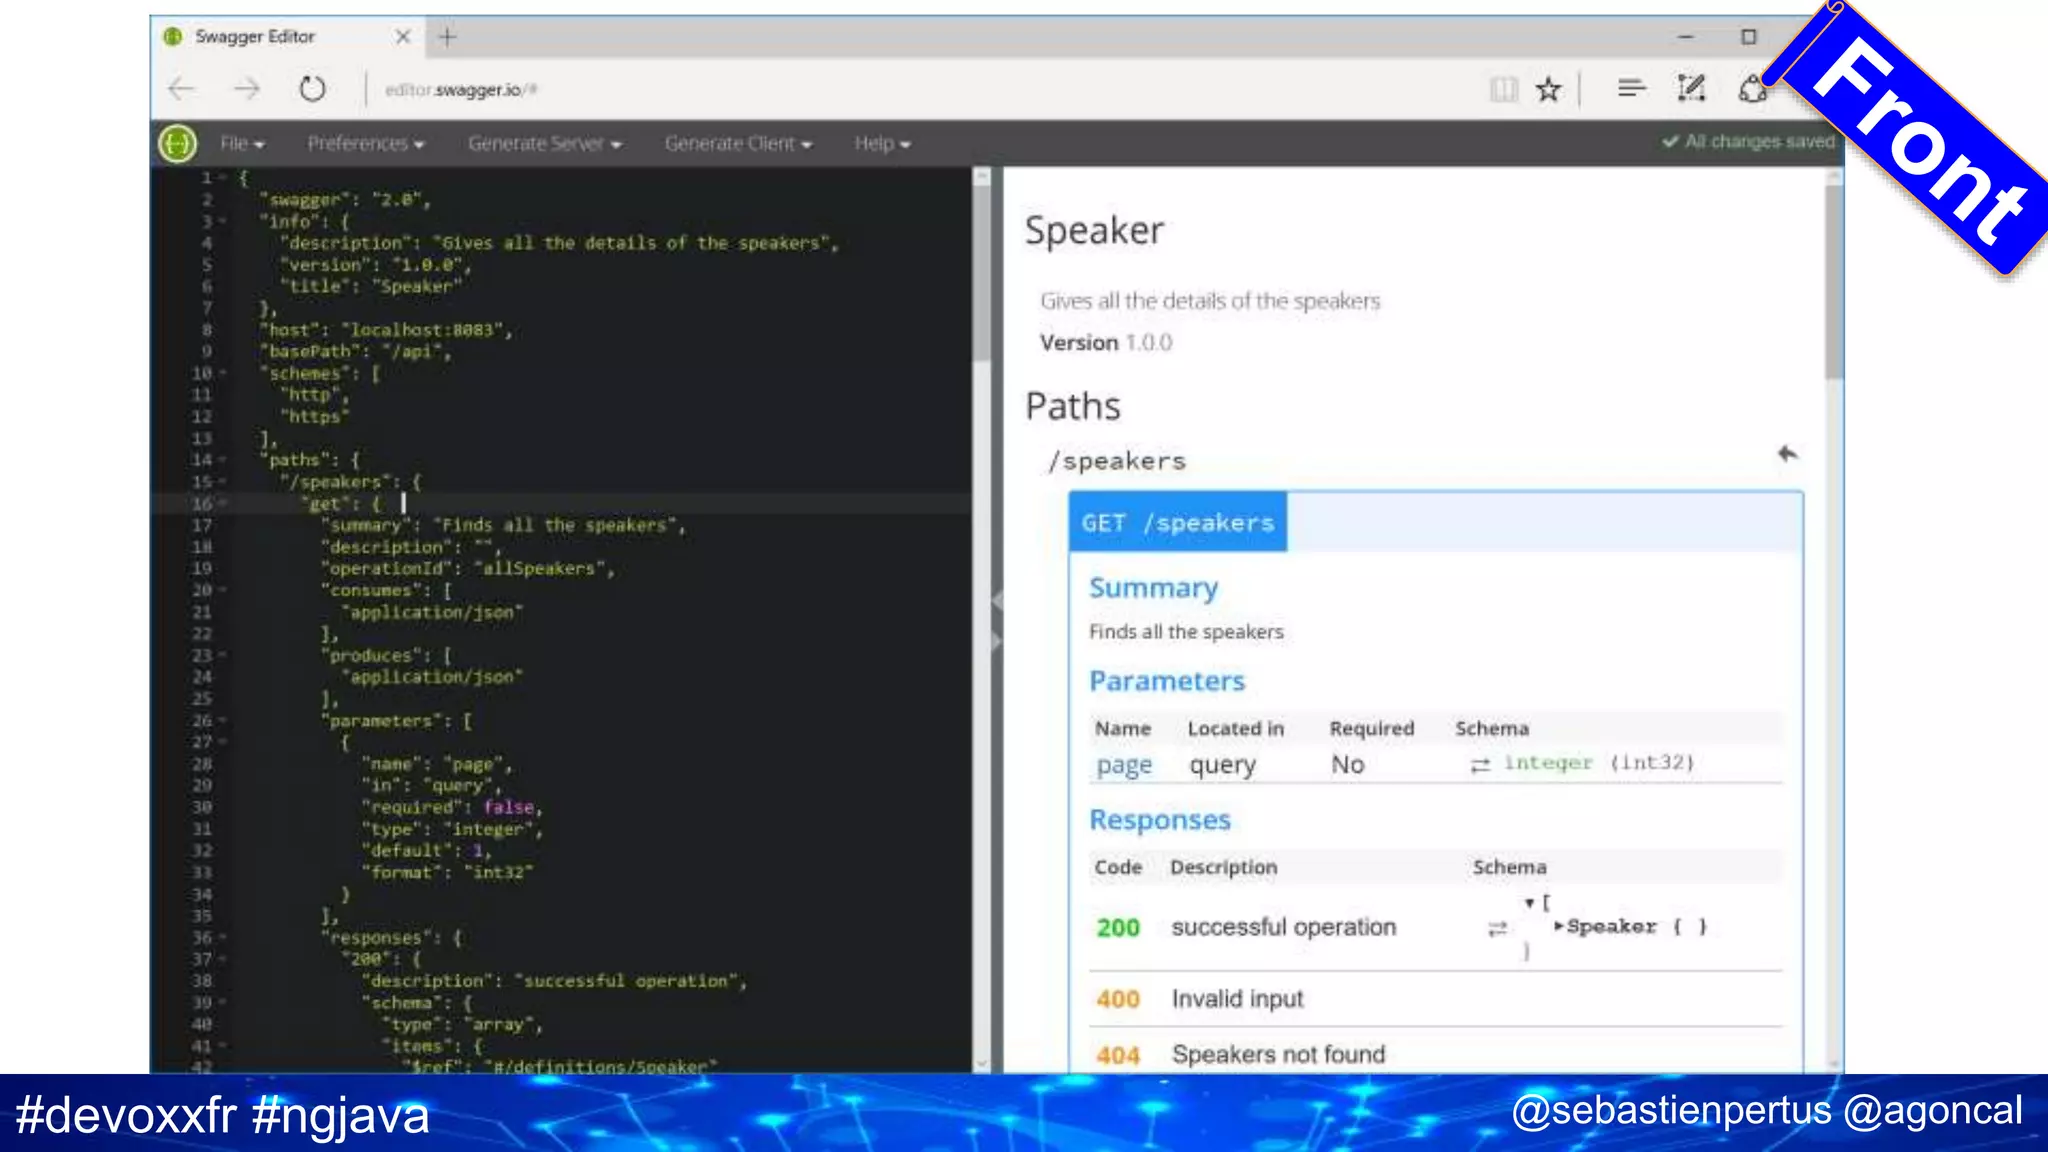Toggle page parameter schema view icon

pyautogui.click(x=1480, y=765)
